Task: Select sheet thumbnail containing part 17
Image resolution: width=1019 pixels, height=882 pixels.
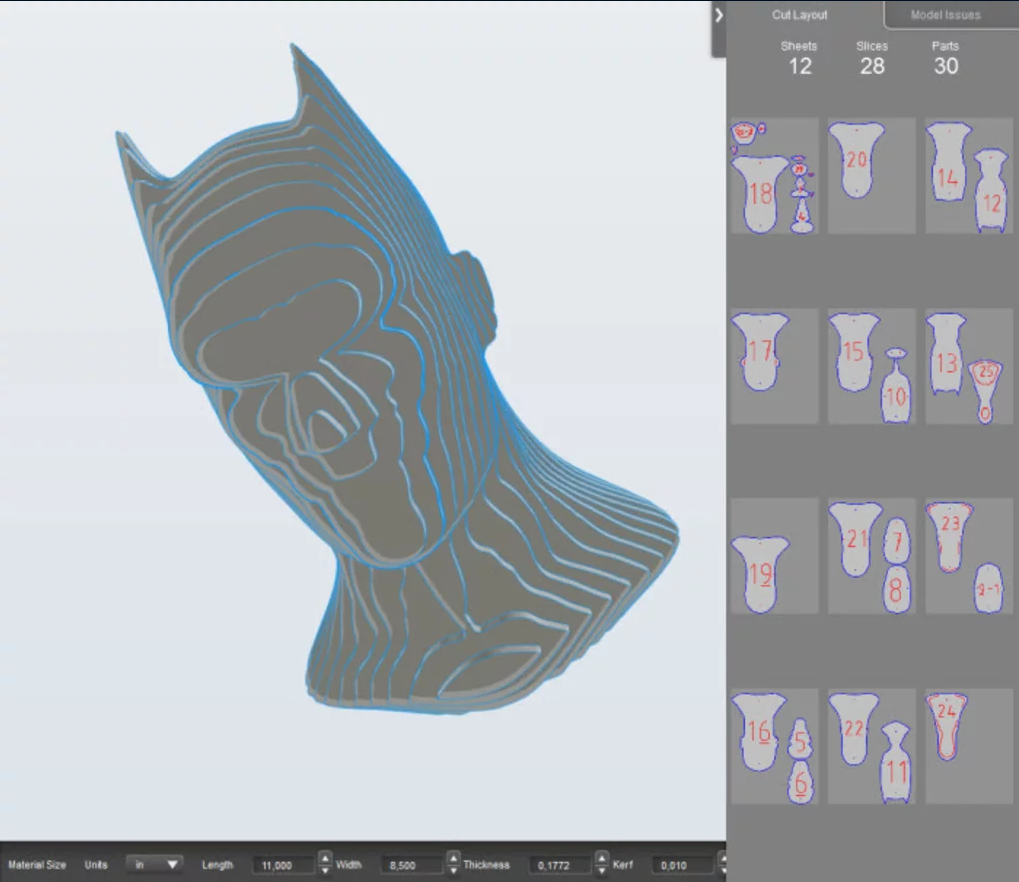Action: tap(775, 367)
